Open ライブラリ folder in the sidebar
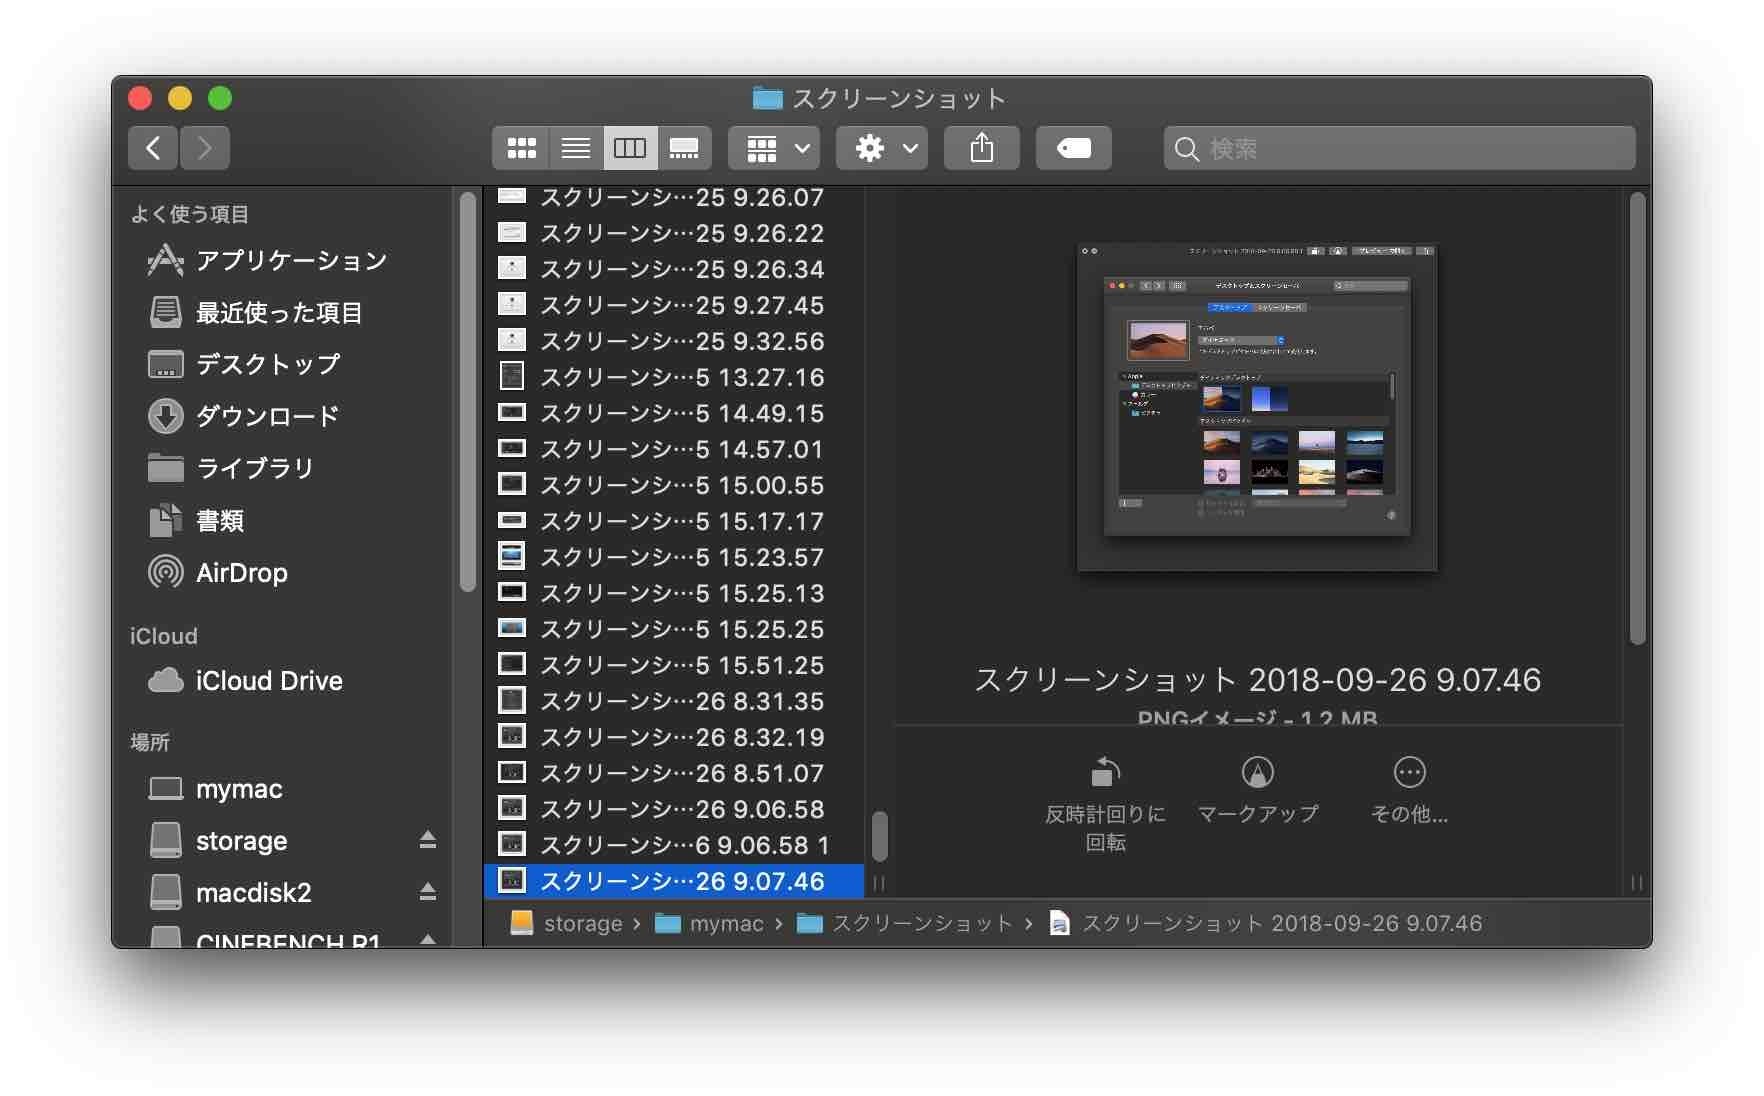Screen dimensions: 1764x1096 [231, 468]
